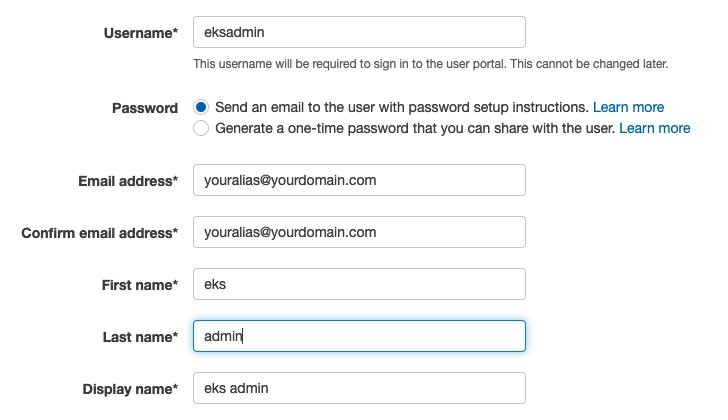Focus the Username field containing eksadmin
The height and width of the screenshot is (420, 728).
(x=359, y=32)
